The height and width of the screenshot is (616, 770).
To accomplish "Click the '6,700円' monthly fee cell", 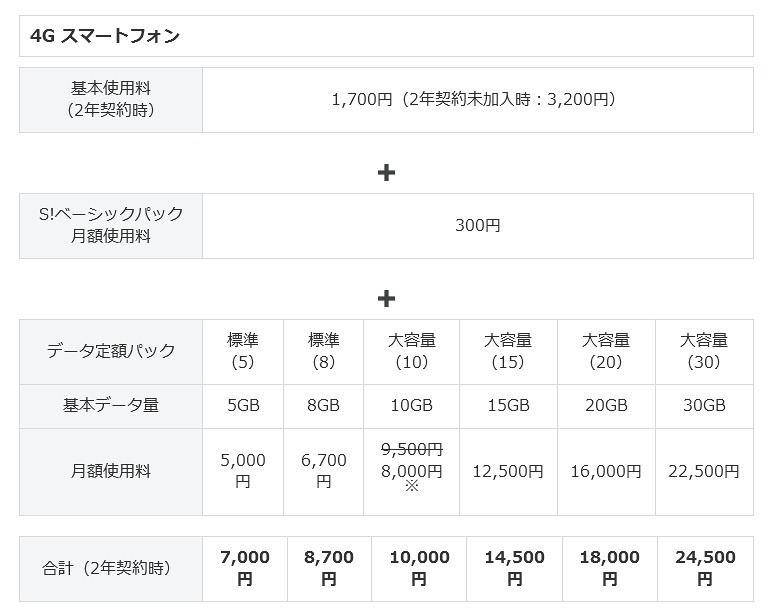I will [x=324, y=472].
